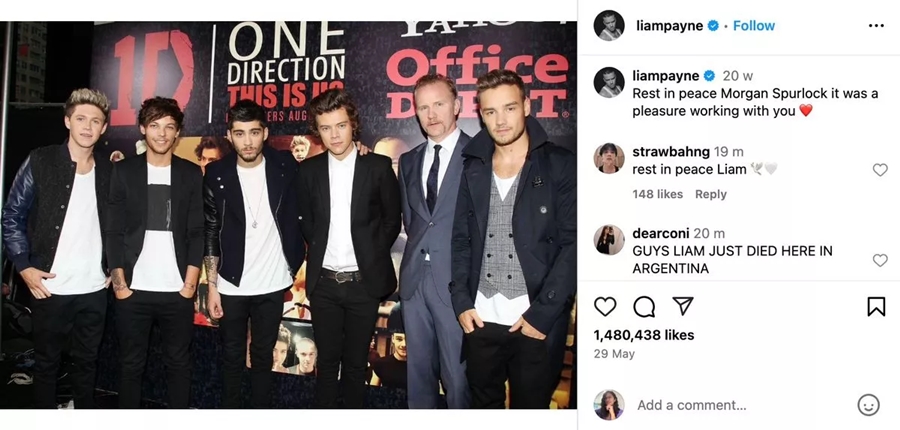Open comments via speech bubble icon
The height and width of the screenshot is (430, 900).
point(644,307)
